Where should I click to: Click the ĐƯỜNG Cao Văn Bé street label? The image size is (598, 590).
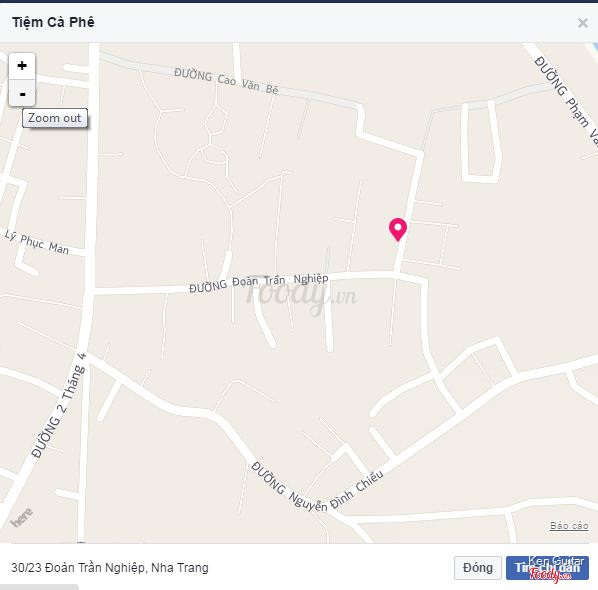click(x=226, y=80)
